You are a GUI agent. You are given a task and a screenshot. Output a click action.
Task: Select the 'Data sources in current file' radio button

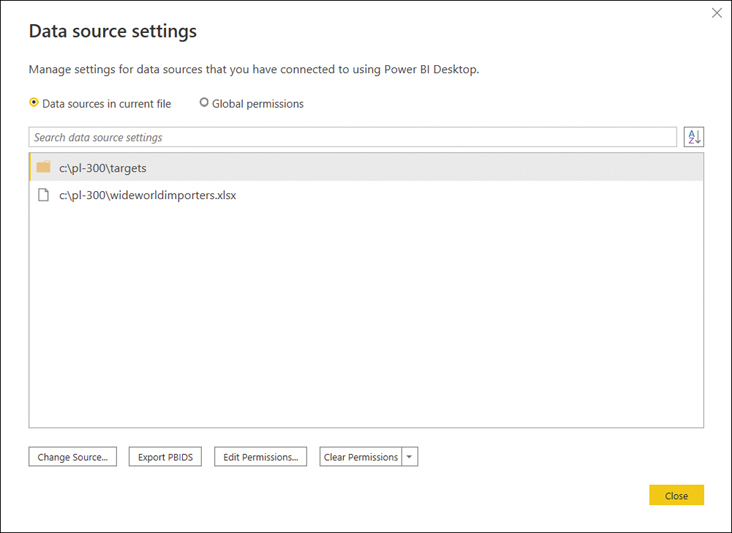[x=34, y=103]
